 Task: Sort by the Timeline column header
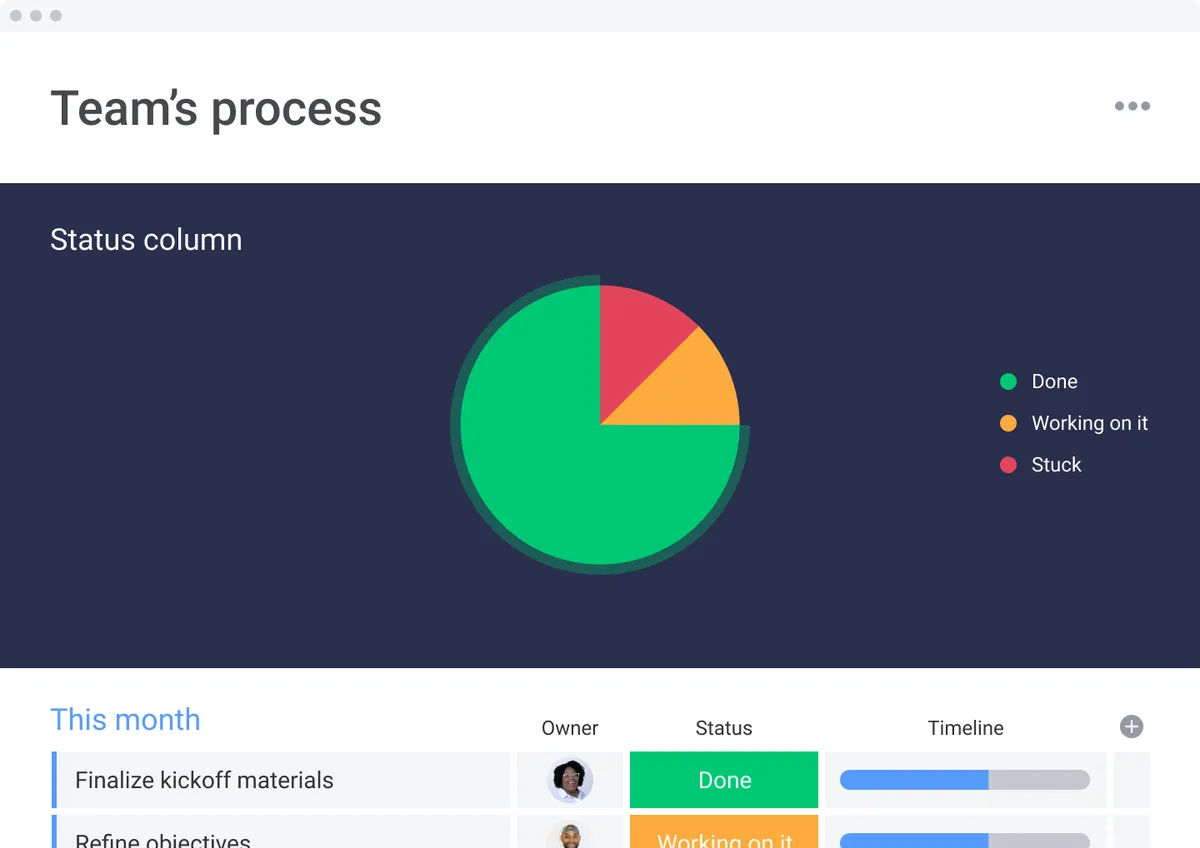coord(965,728)
